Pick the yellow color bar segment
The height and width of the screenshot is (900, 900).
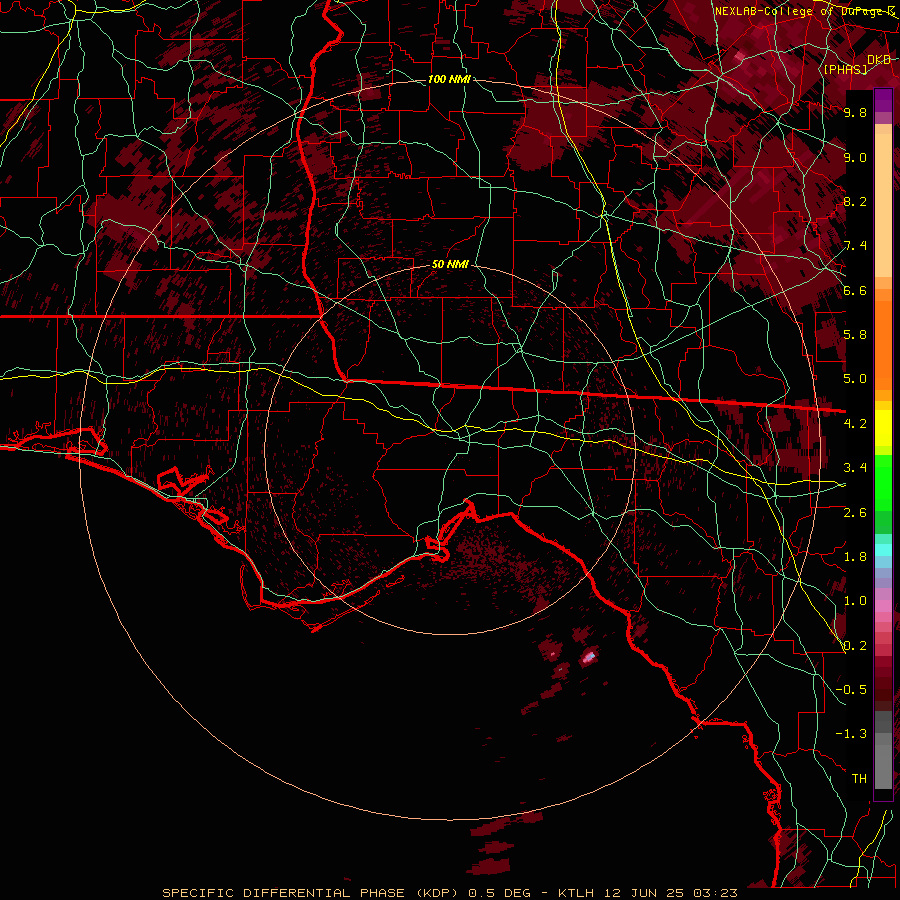pos(883,428)
